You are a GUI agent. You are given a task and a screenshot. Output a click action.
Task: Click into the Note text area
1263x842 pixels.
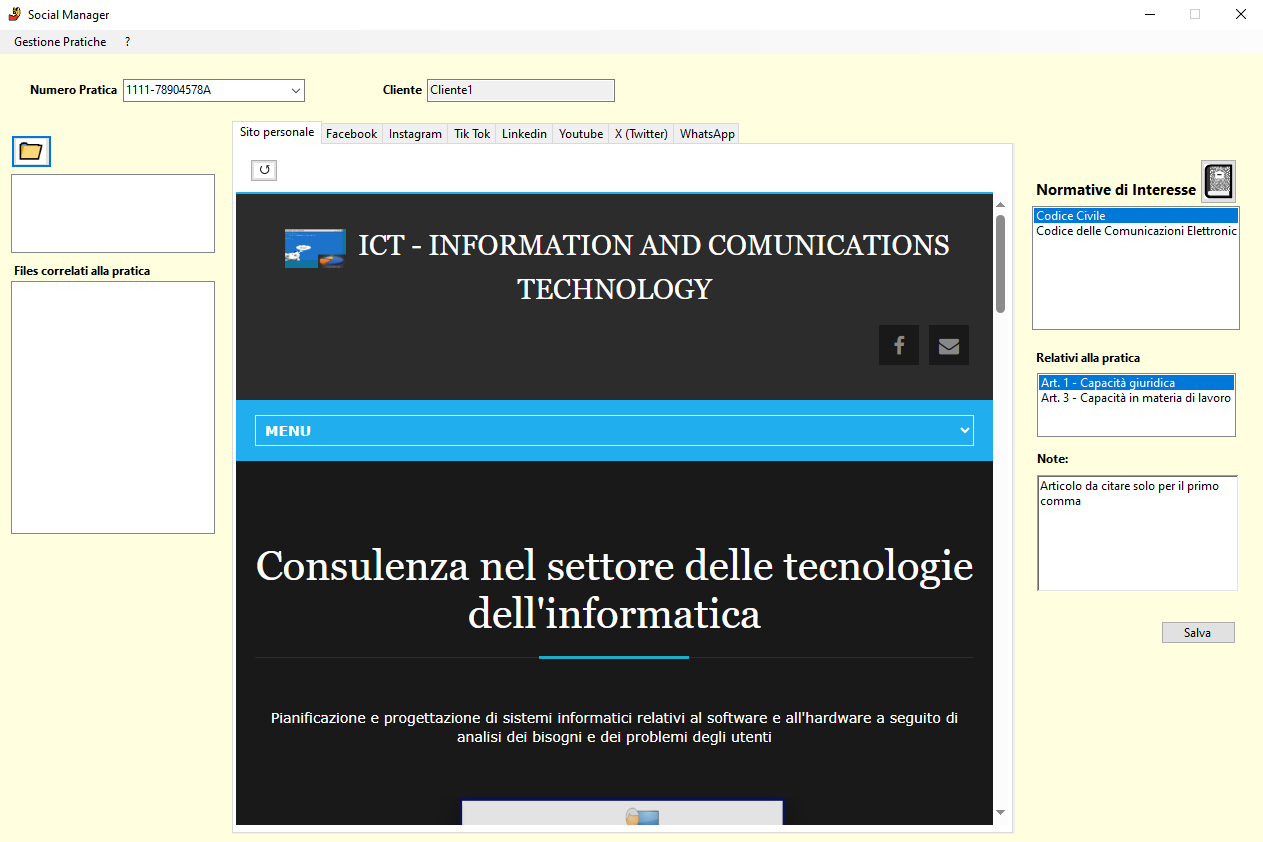1137,533
